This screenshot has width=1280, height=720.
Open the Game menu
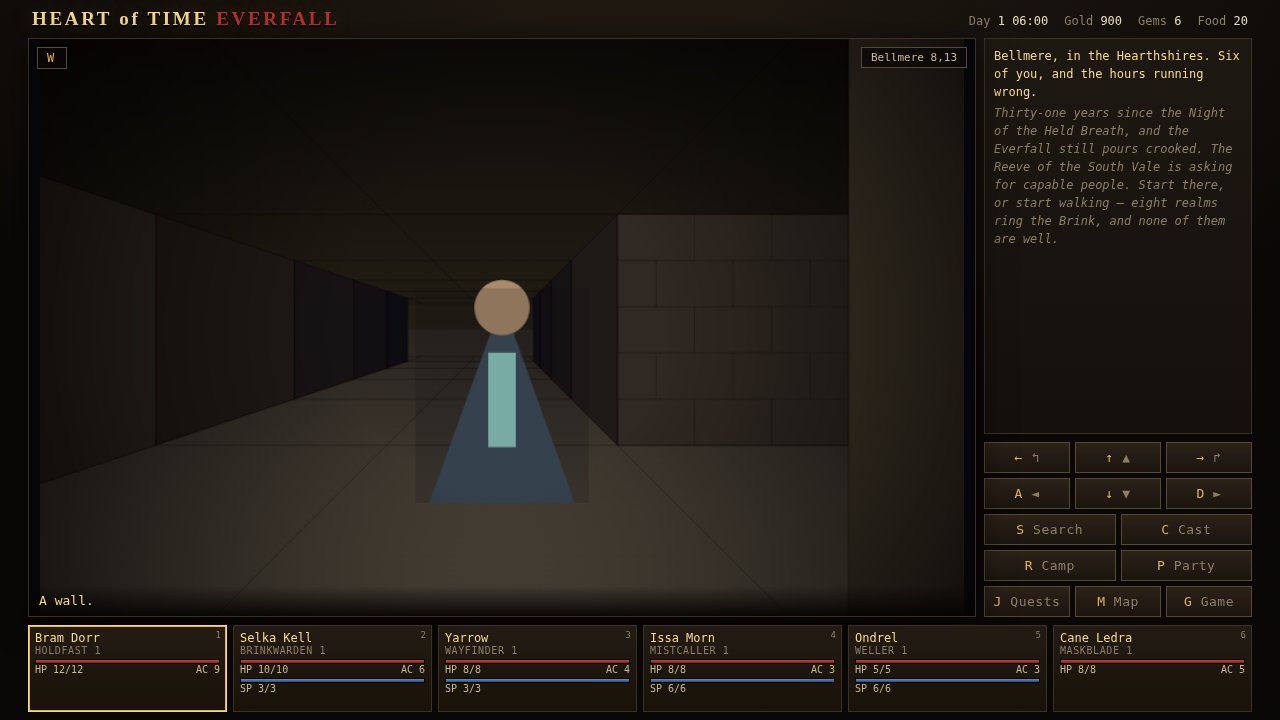1209,602
